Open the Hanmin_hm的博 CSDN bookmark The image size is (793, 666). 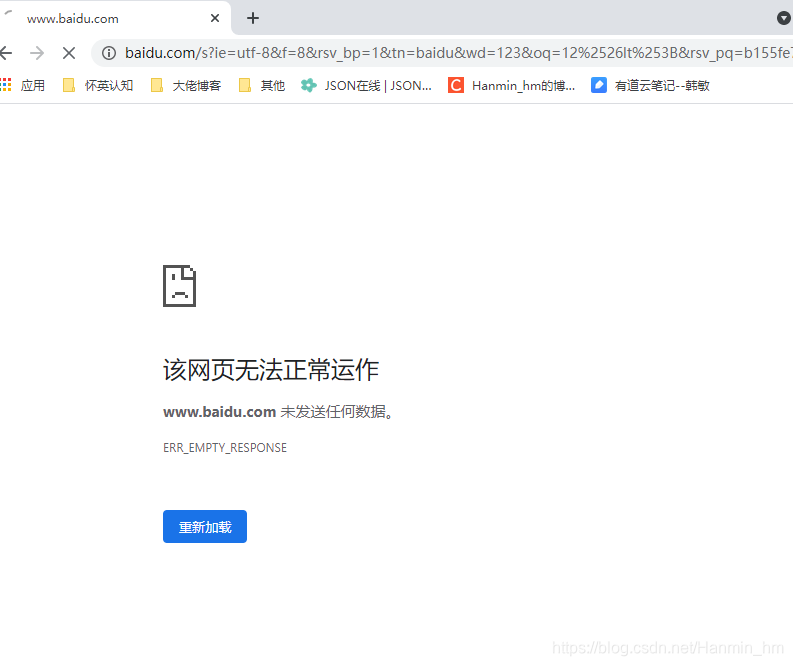click(x=512, y=85)
